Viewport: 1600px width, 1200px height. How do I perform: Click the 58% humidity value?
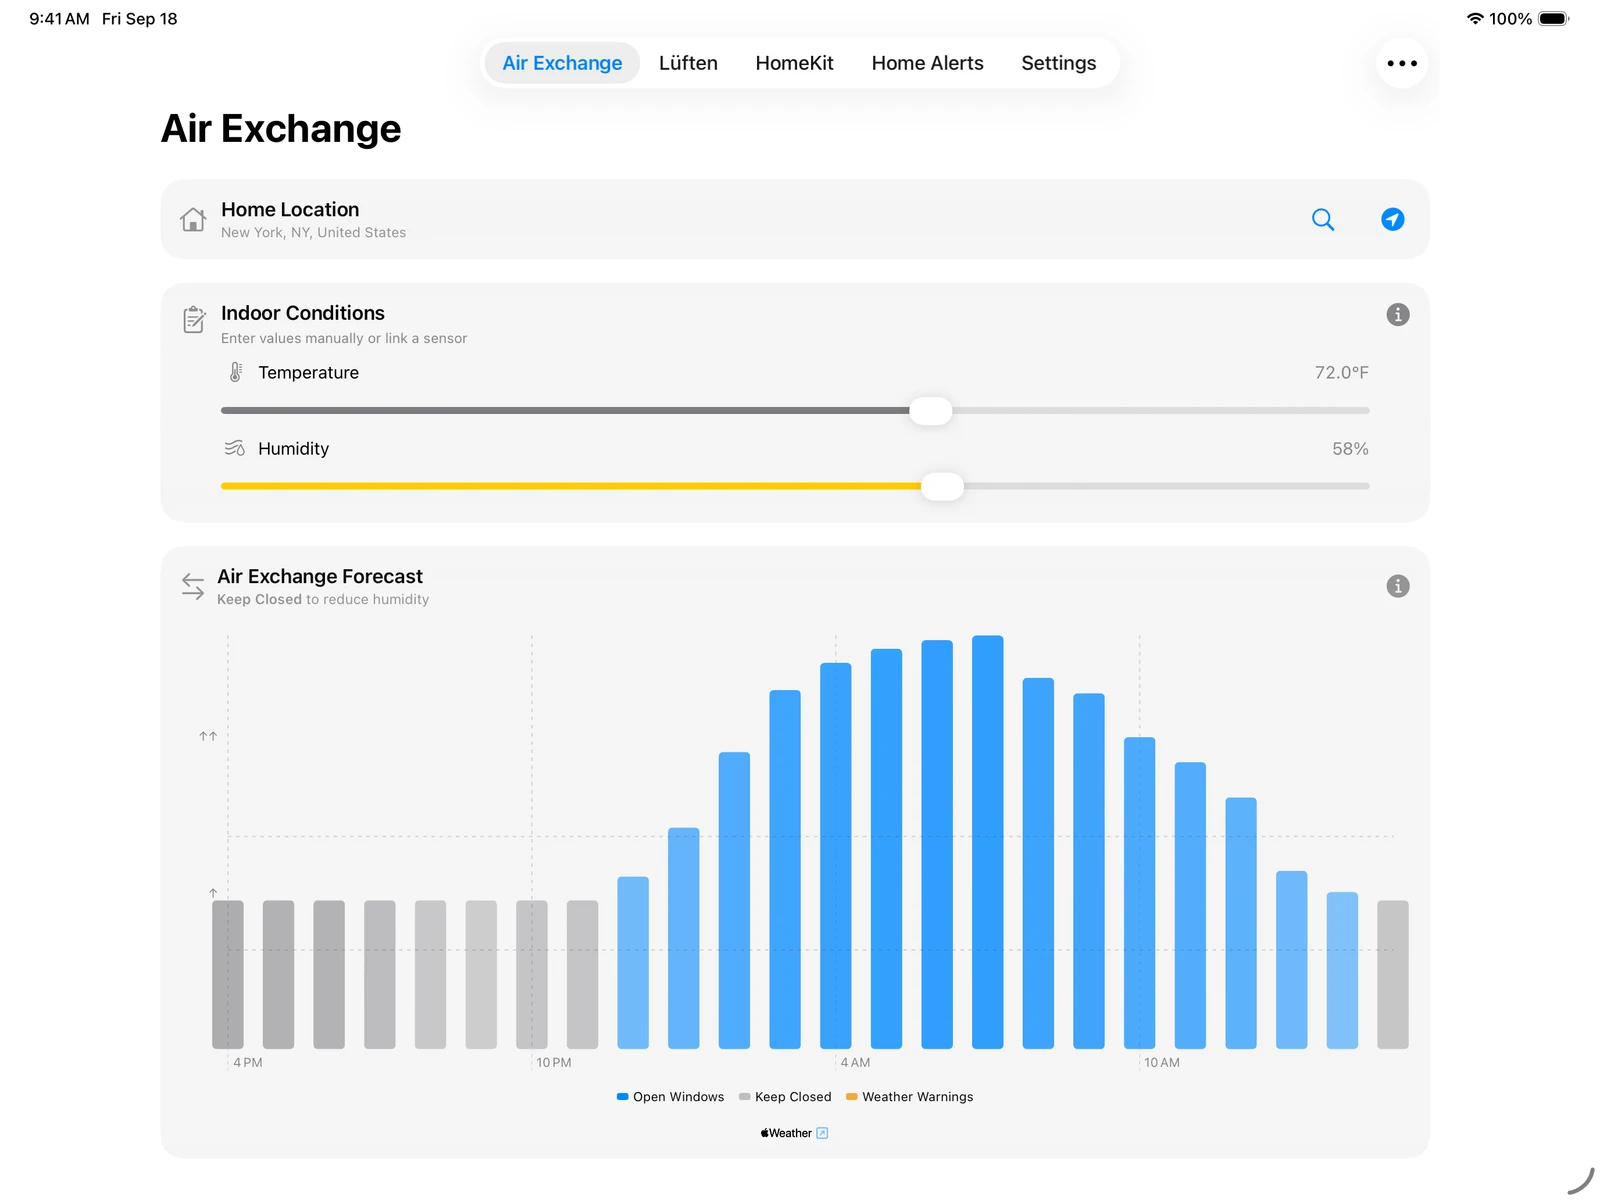[x=1350, y=448]
